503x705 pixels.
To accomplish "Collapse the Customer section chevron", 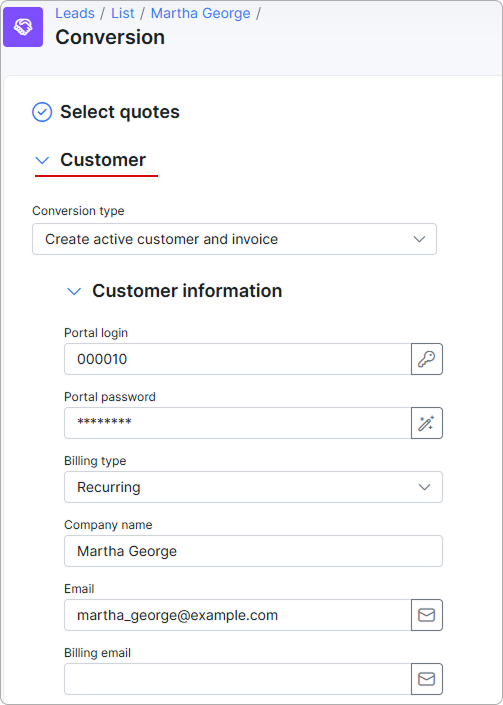I will pos(42,160).
